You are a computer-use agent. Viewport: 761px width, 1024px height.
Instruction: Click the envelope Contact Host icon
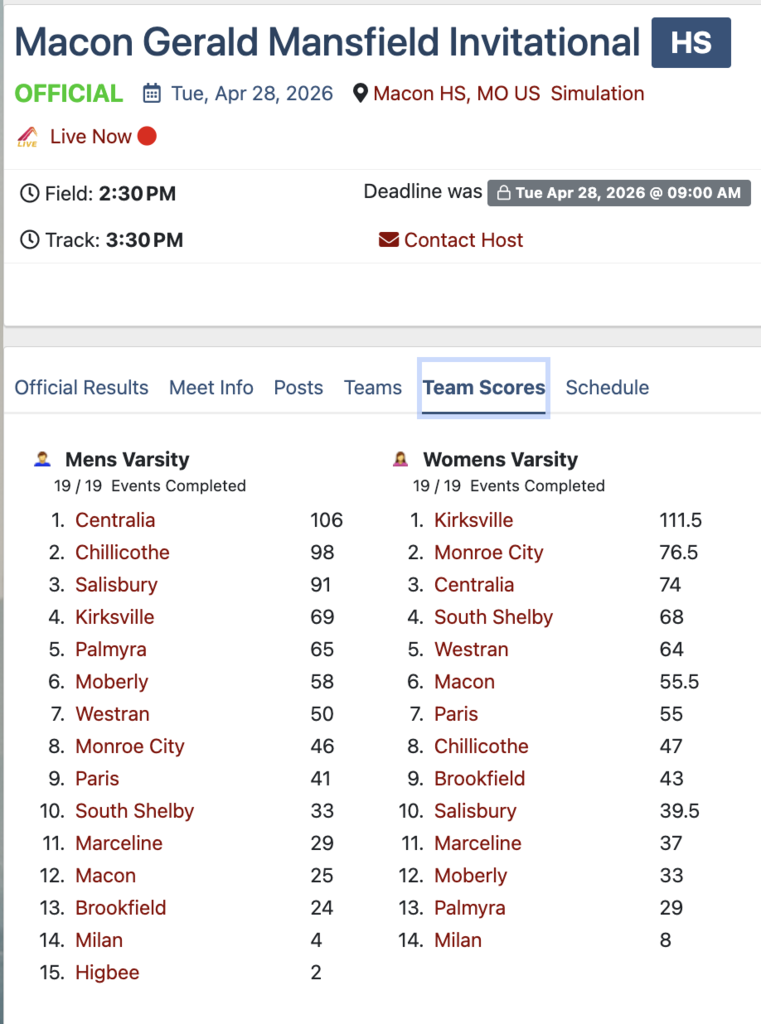pyautogui.click(x=389, y=240)
